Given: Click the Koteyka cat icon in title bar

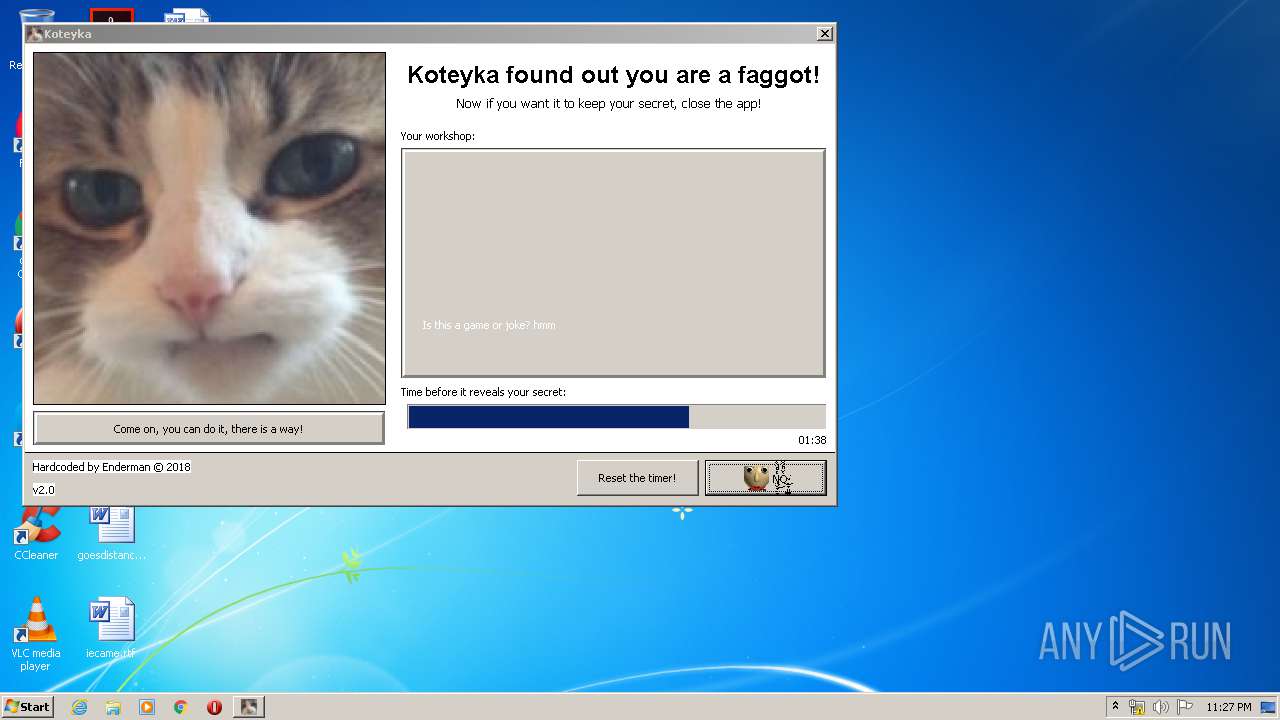Looking at the screenshot, I should (x=35, y=34).
